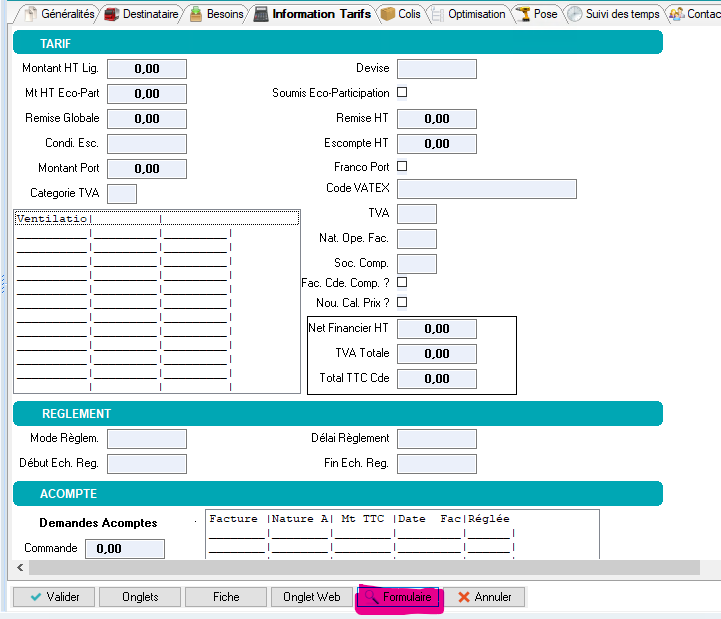Click the horizontal scrollbar left arrow

tap(18, 567)
